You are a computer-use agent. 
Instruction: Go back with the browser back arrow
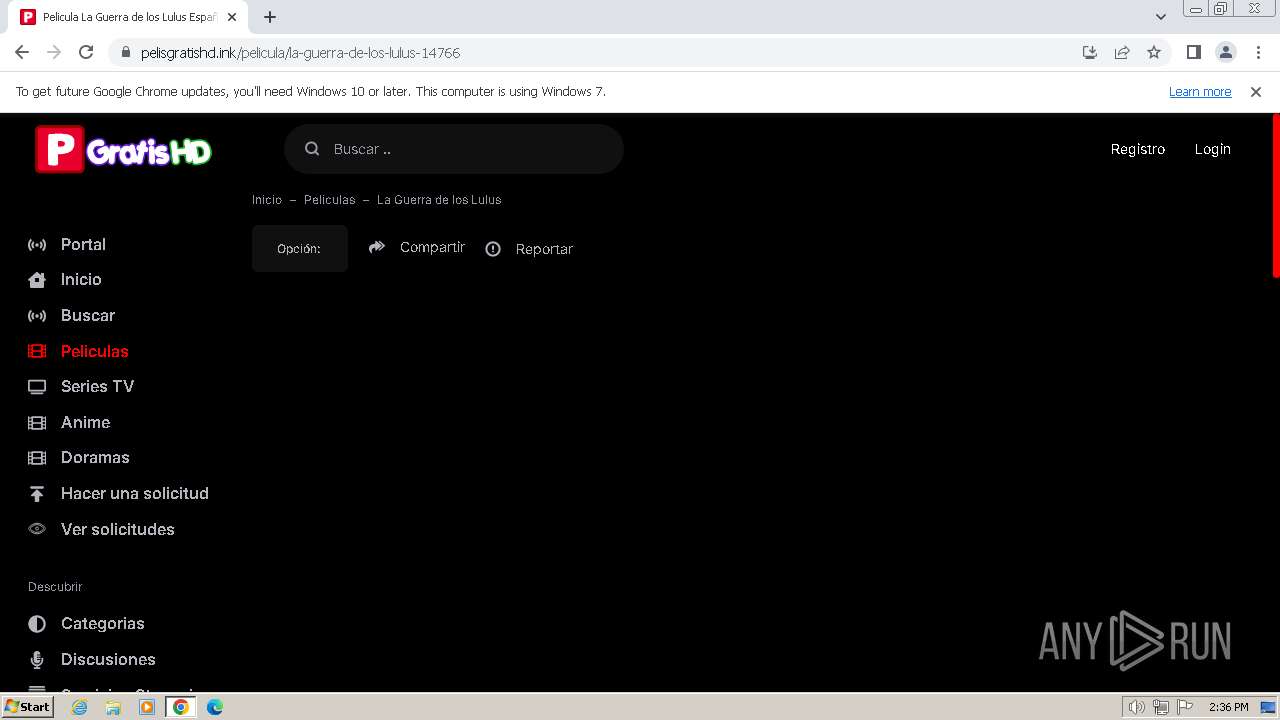[22, 52]
